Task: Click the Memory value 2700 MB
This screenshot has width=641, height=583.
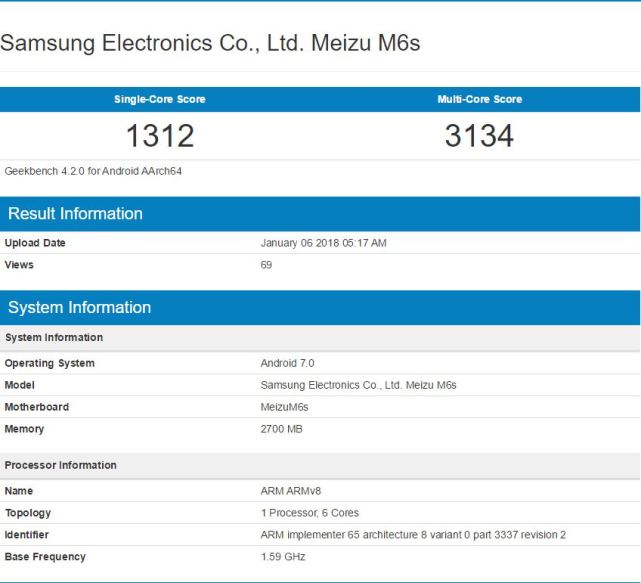Action: point(281,429)
